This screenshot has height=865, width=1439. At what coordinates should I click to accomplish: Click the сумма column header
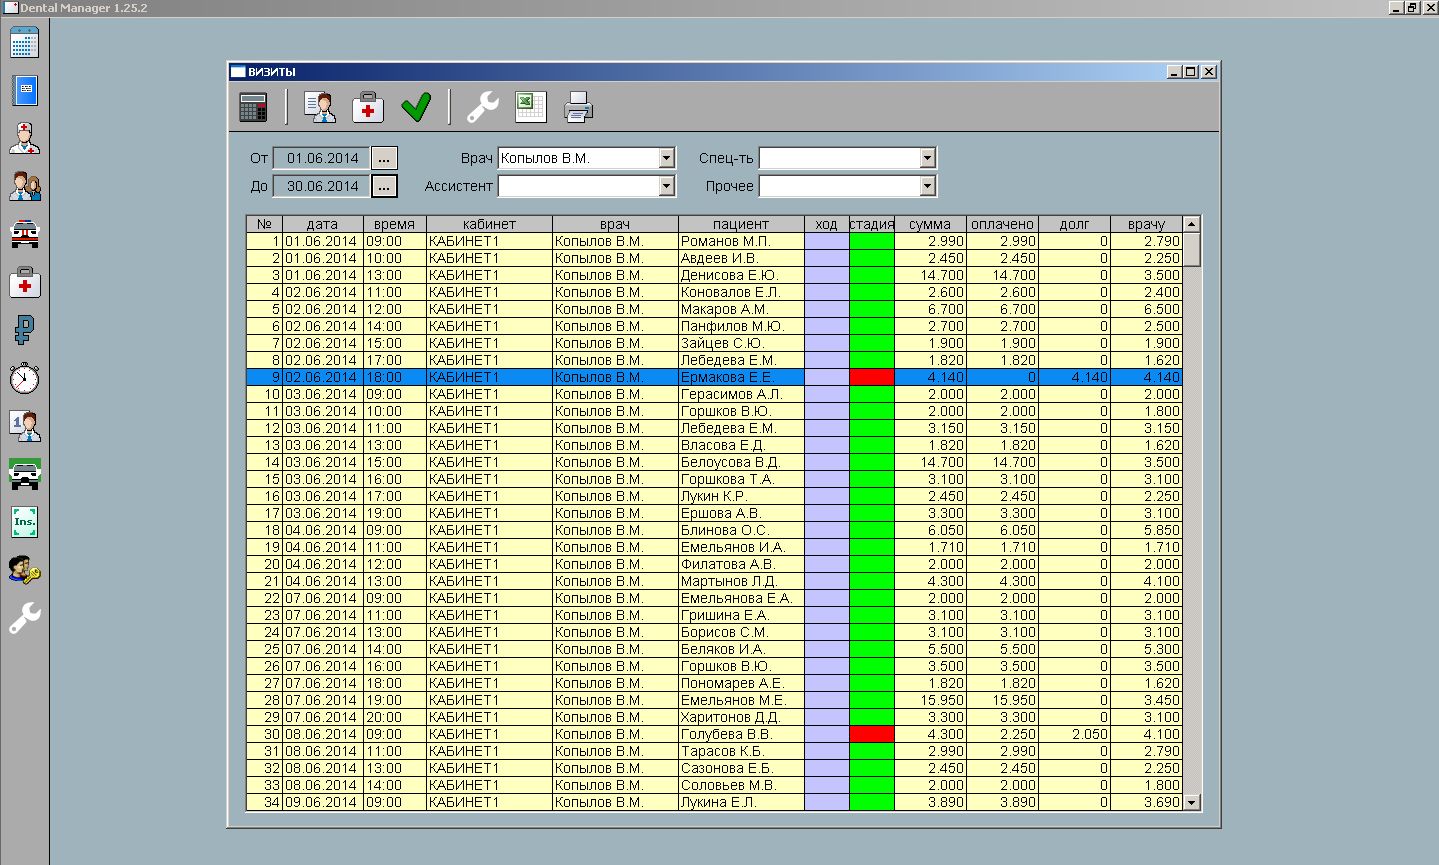pos(930,224)
